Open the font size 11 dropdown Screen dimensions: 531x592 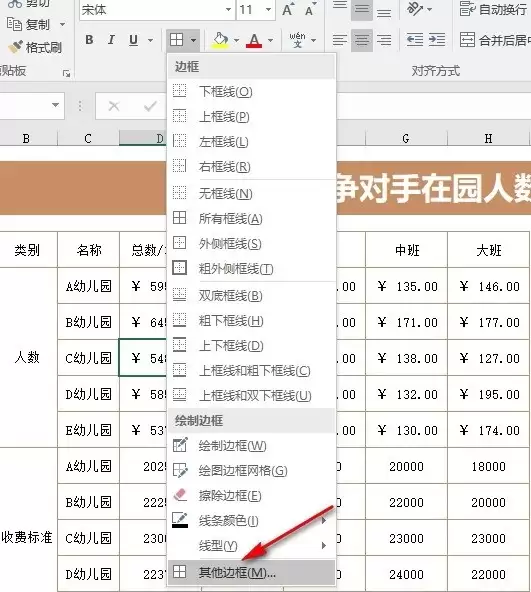269,9
